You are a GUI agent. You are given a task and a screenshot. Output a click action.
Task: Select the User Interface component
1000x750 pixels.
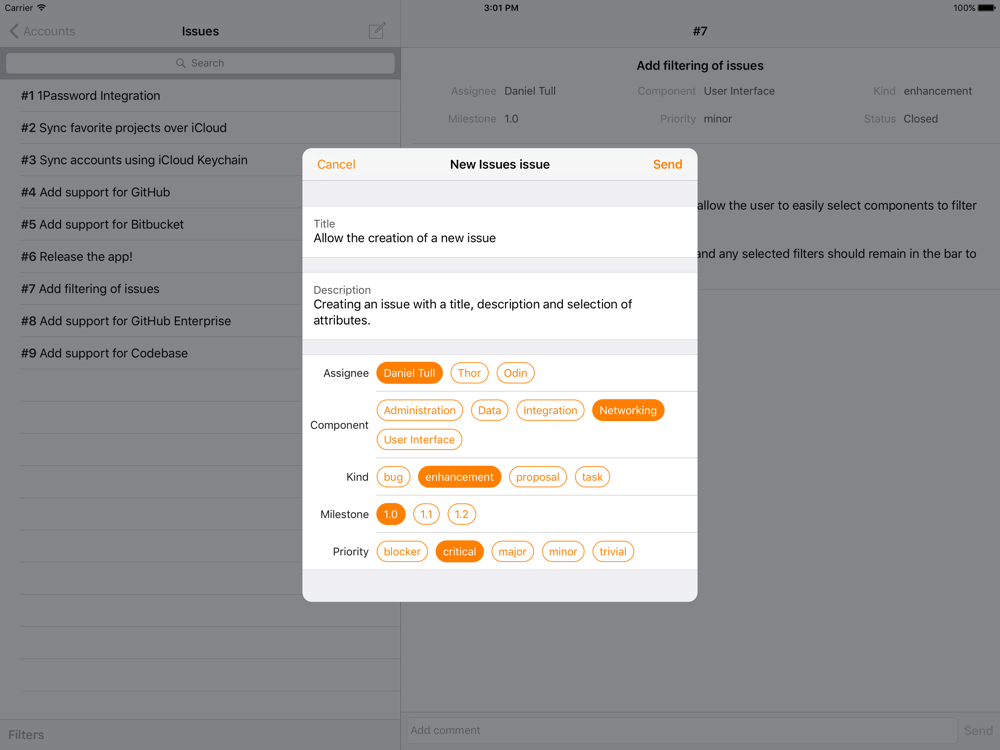point(419,439)
